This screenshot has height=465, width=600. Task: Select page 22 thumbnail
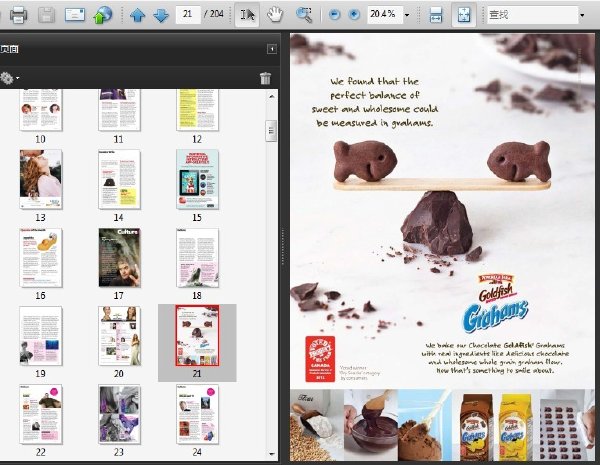click(41, 414)
